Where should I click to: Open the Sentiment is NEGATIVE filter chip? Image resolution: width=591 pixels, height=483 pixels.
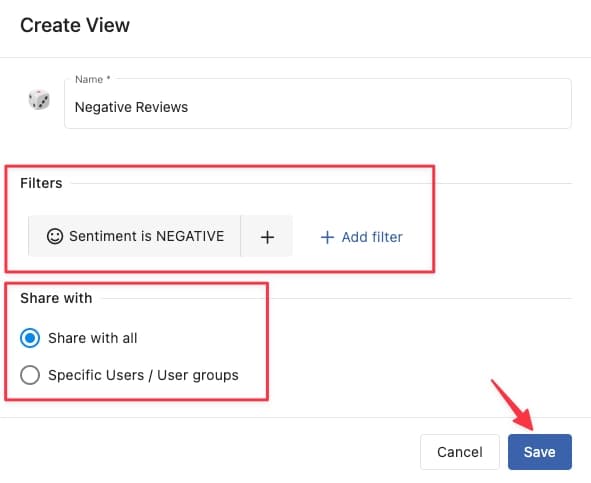click(135, 236)
